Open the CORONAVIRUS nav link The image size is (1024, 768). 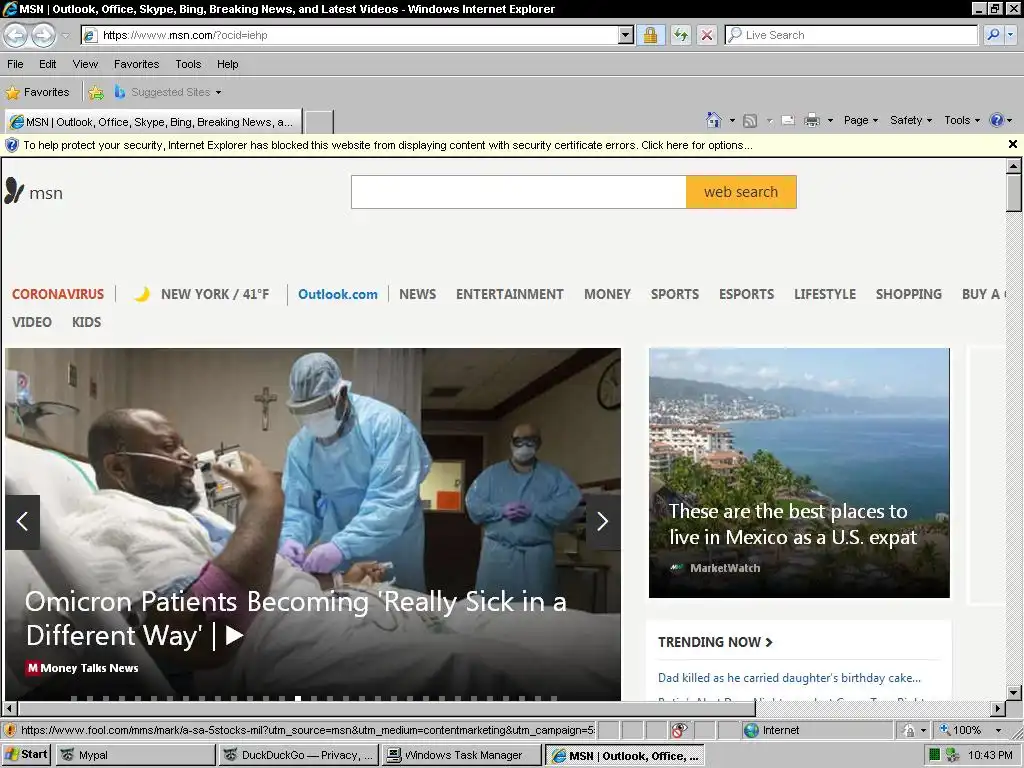click(58, 294)
